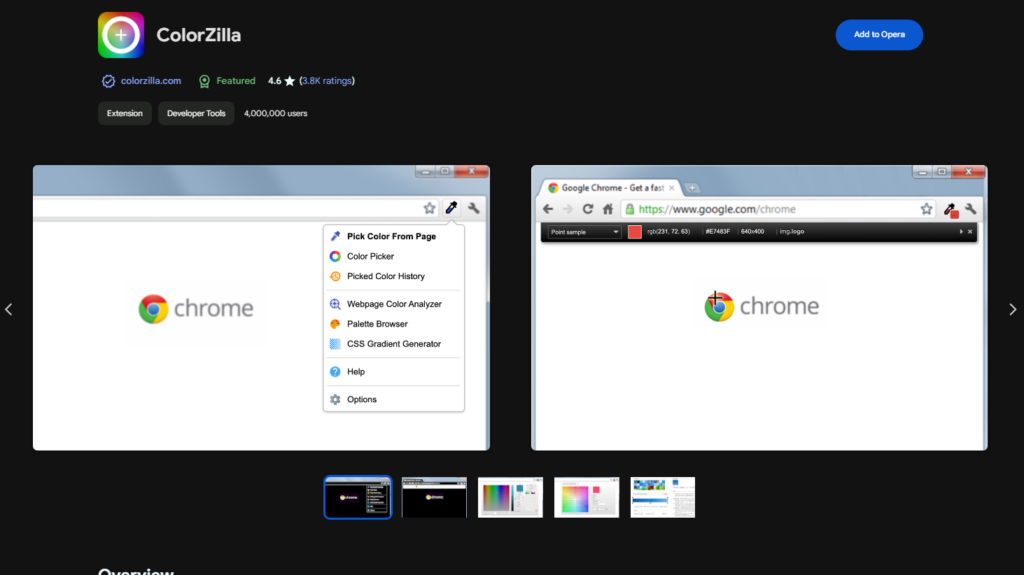Click the wrench icon in the left screenshot
This screenshot has width=1024, height=575.
coord(473,208)
